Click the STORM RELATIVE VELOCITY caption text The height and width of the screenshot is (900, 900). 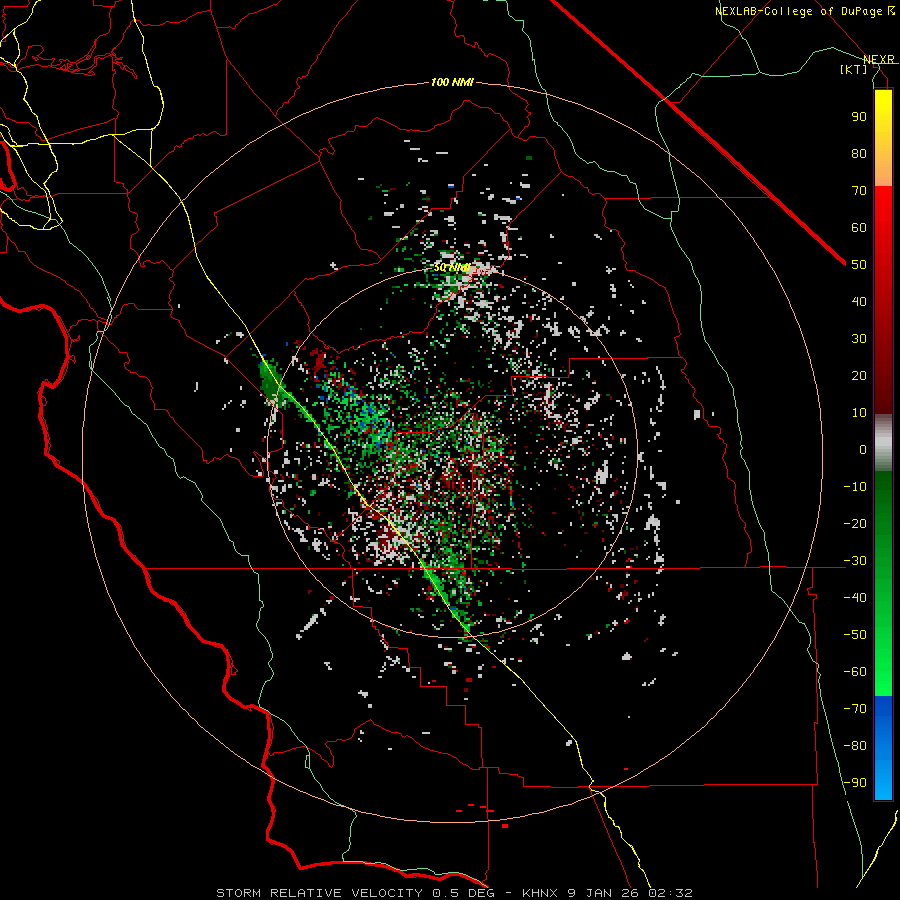point(320,893)
